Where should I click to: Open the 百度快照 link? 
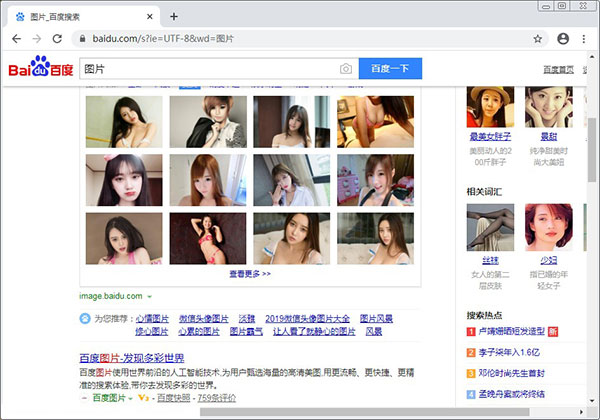174,398
